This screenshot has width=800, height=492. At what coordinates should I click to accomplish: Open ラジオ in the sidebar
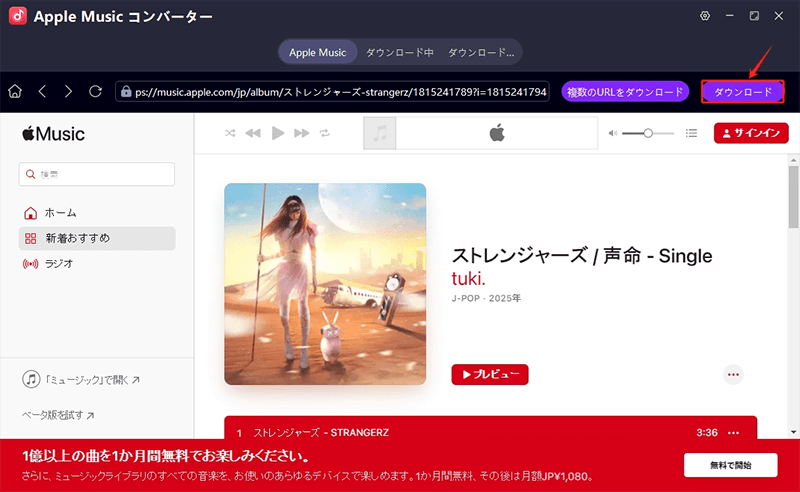(x=97, y=263)
